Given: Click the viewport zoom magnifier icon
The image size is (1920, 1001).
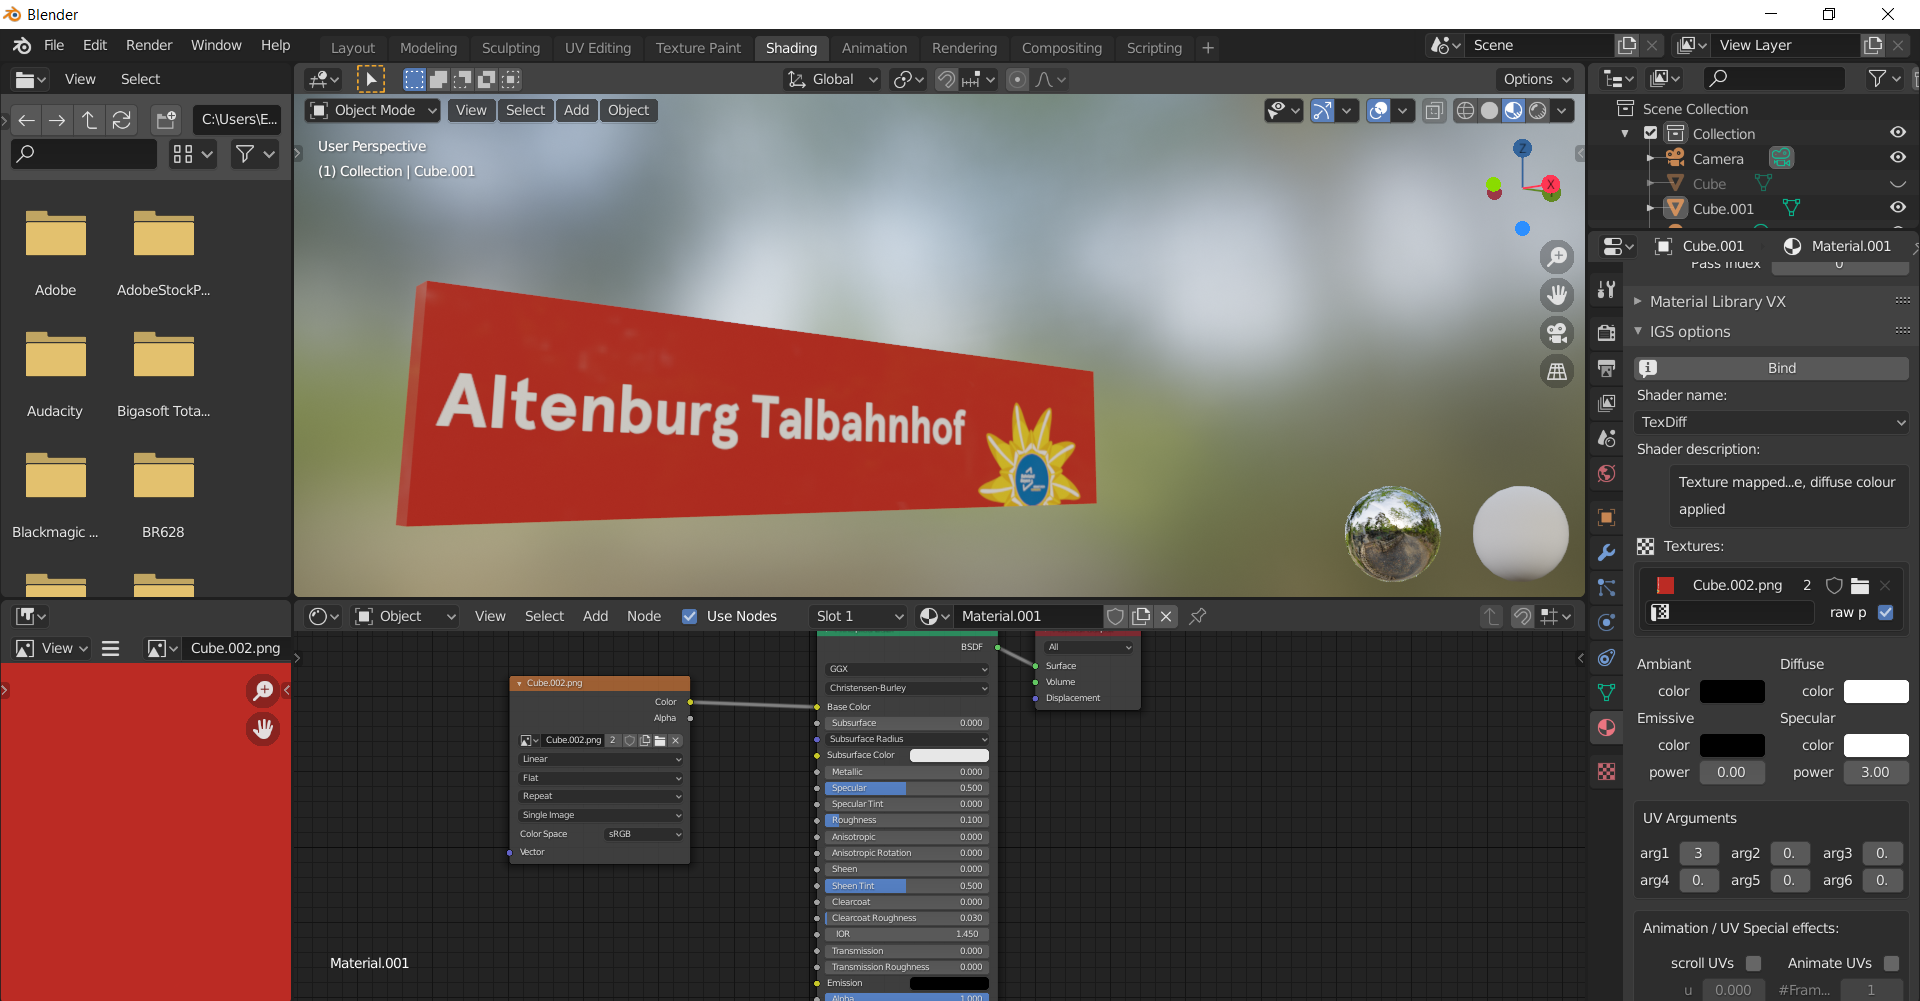Looking at the screenshot, I should 1557,257.
